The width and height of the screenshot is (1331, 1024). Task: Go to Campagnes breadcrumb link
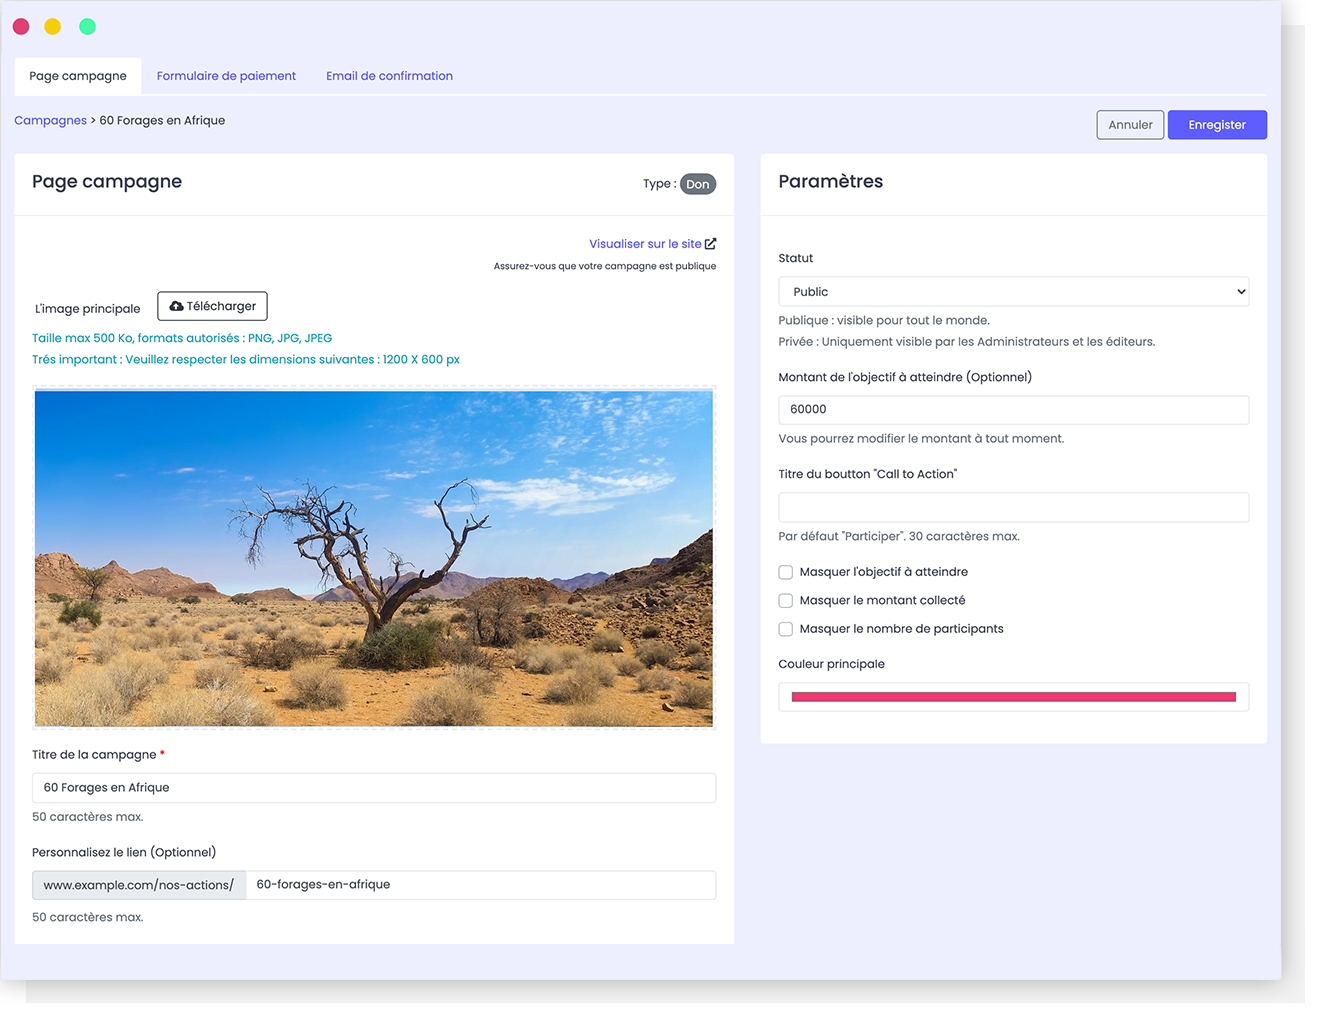[50, 121]
